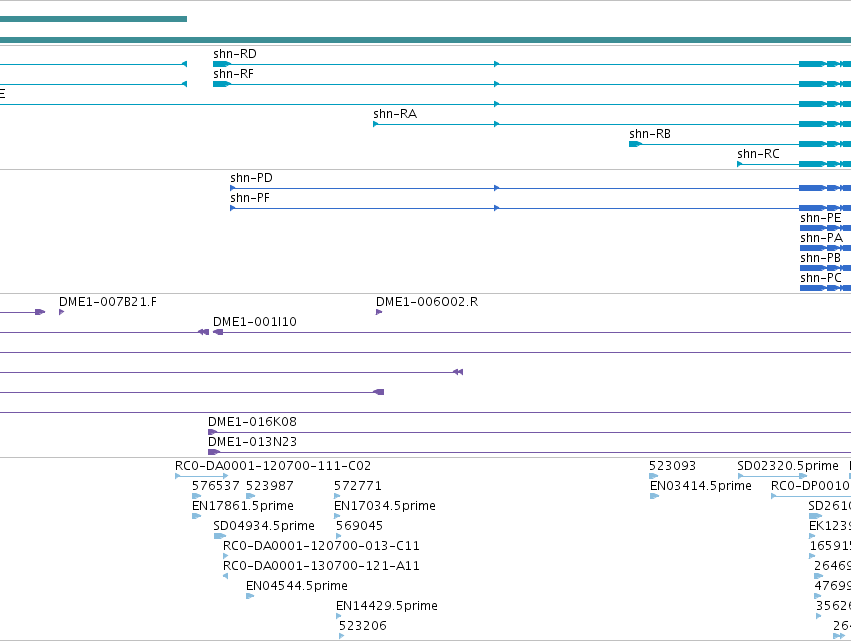Screen dimensions: 851x641
Task: Click the short teal gene bar at top
Action: point(93,19)
